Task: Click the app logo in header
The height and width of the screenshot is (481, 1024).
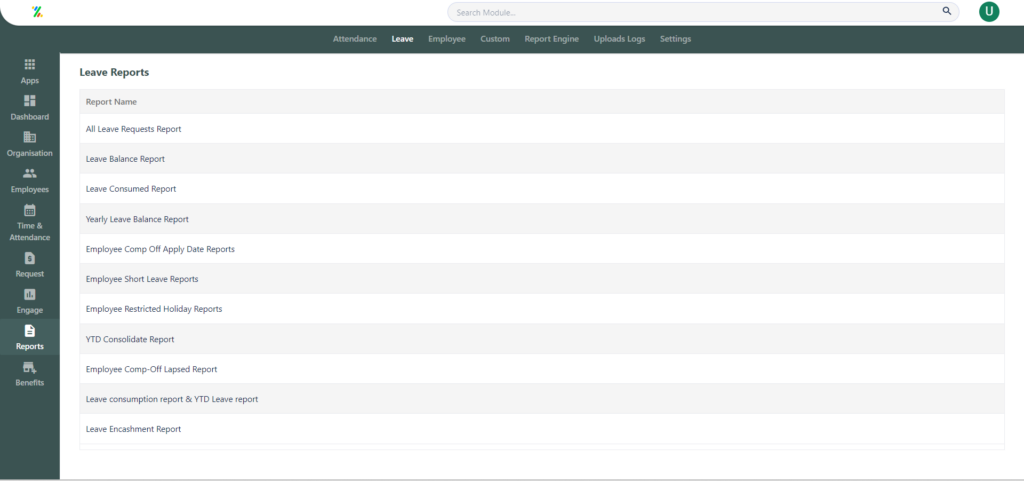Action: (37, 12)
